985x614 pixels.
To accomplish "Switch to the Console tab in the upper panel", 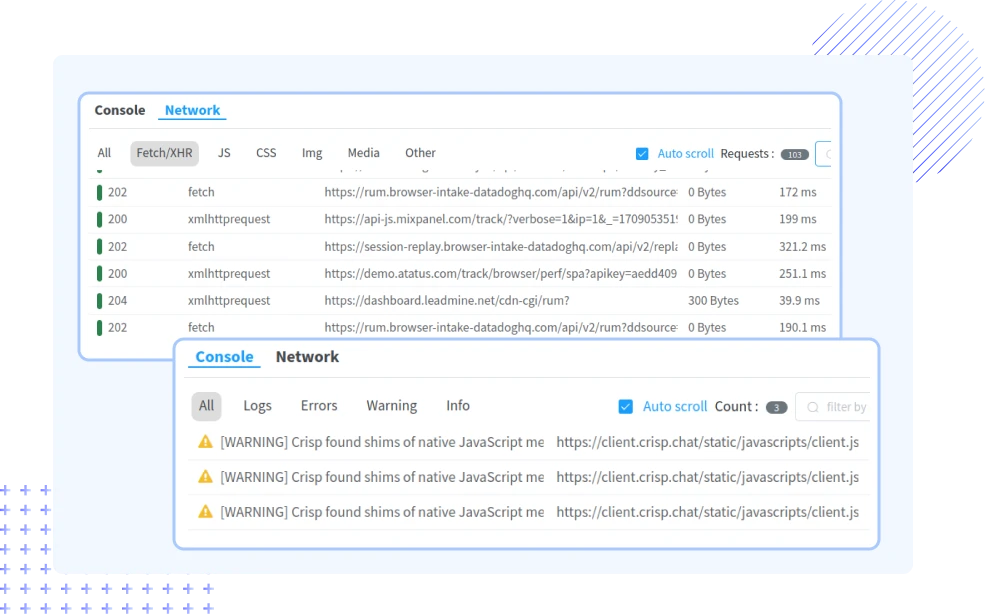I will (x=119, y=110).
